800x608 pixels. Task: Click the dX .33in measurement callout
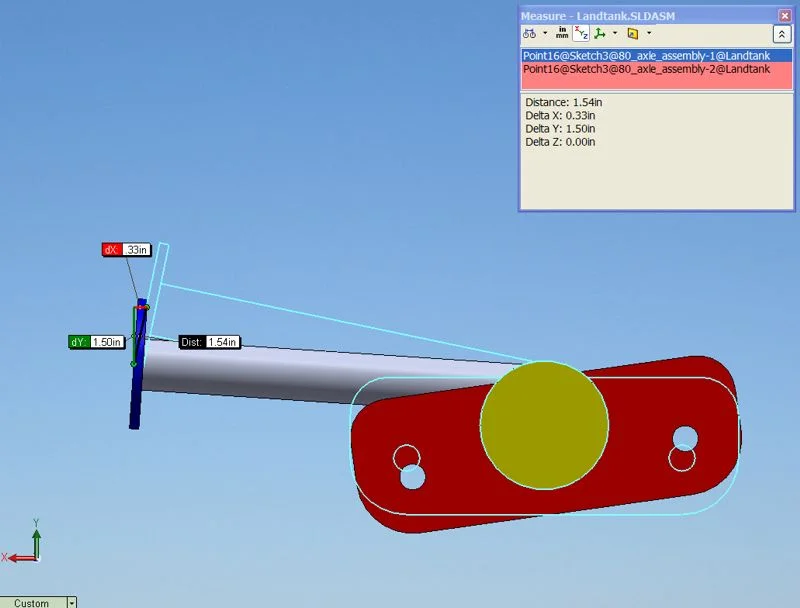click(x=127, y=250)
